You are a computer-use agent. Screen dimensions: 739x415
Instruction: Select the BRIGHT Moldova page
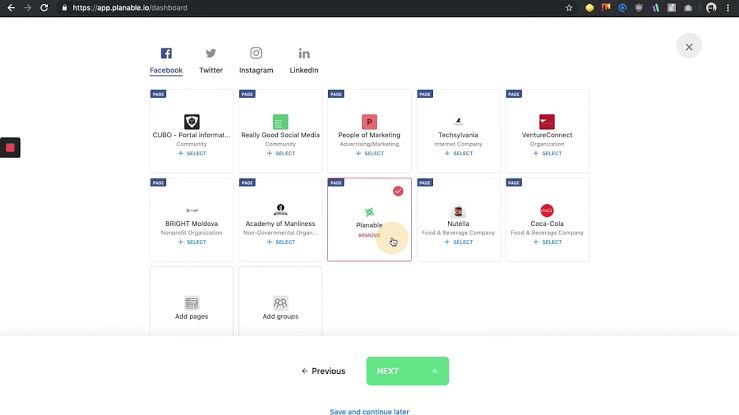[191, 242]
